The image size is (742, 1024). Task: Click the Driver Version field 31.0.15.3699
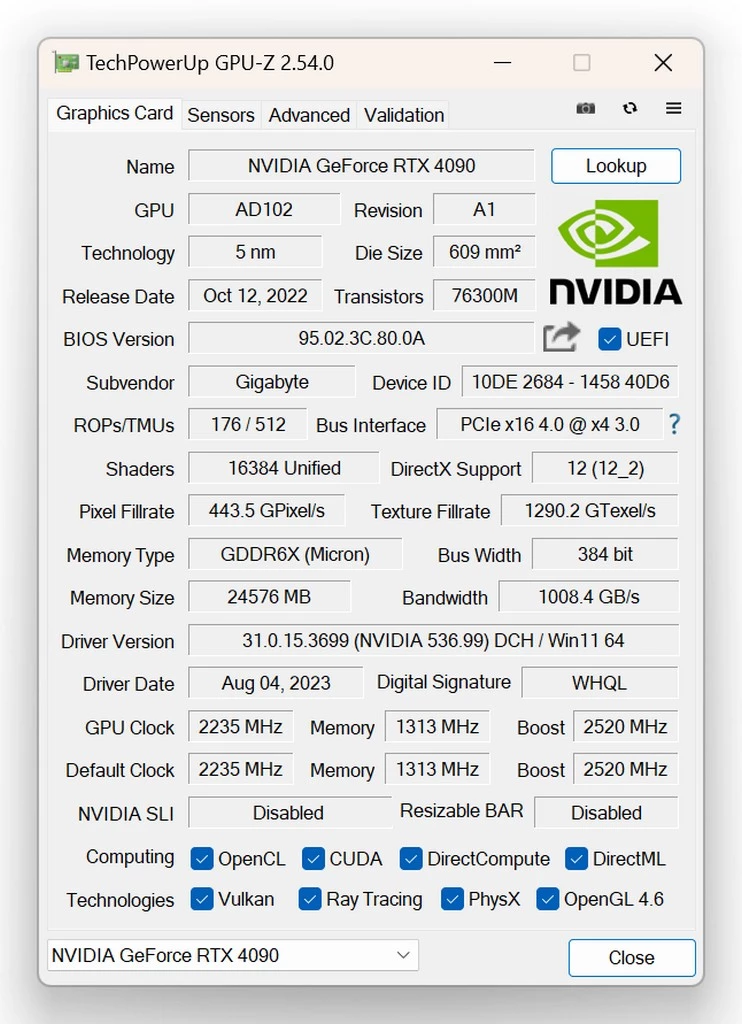tap(434, 640)
